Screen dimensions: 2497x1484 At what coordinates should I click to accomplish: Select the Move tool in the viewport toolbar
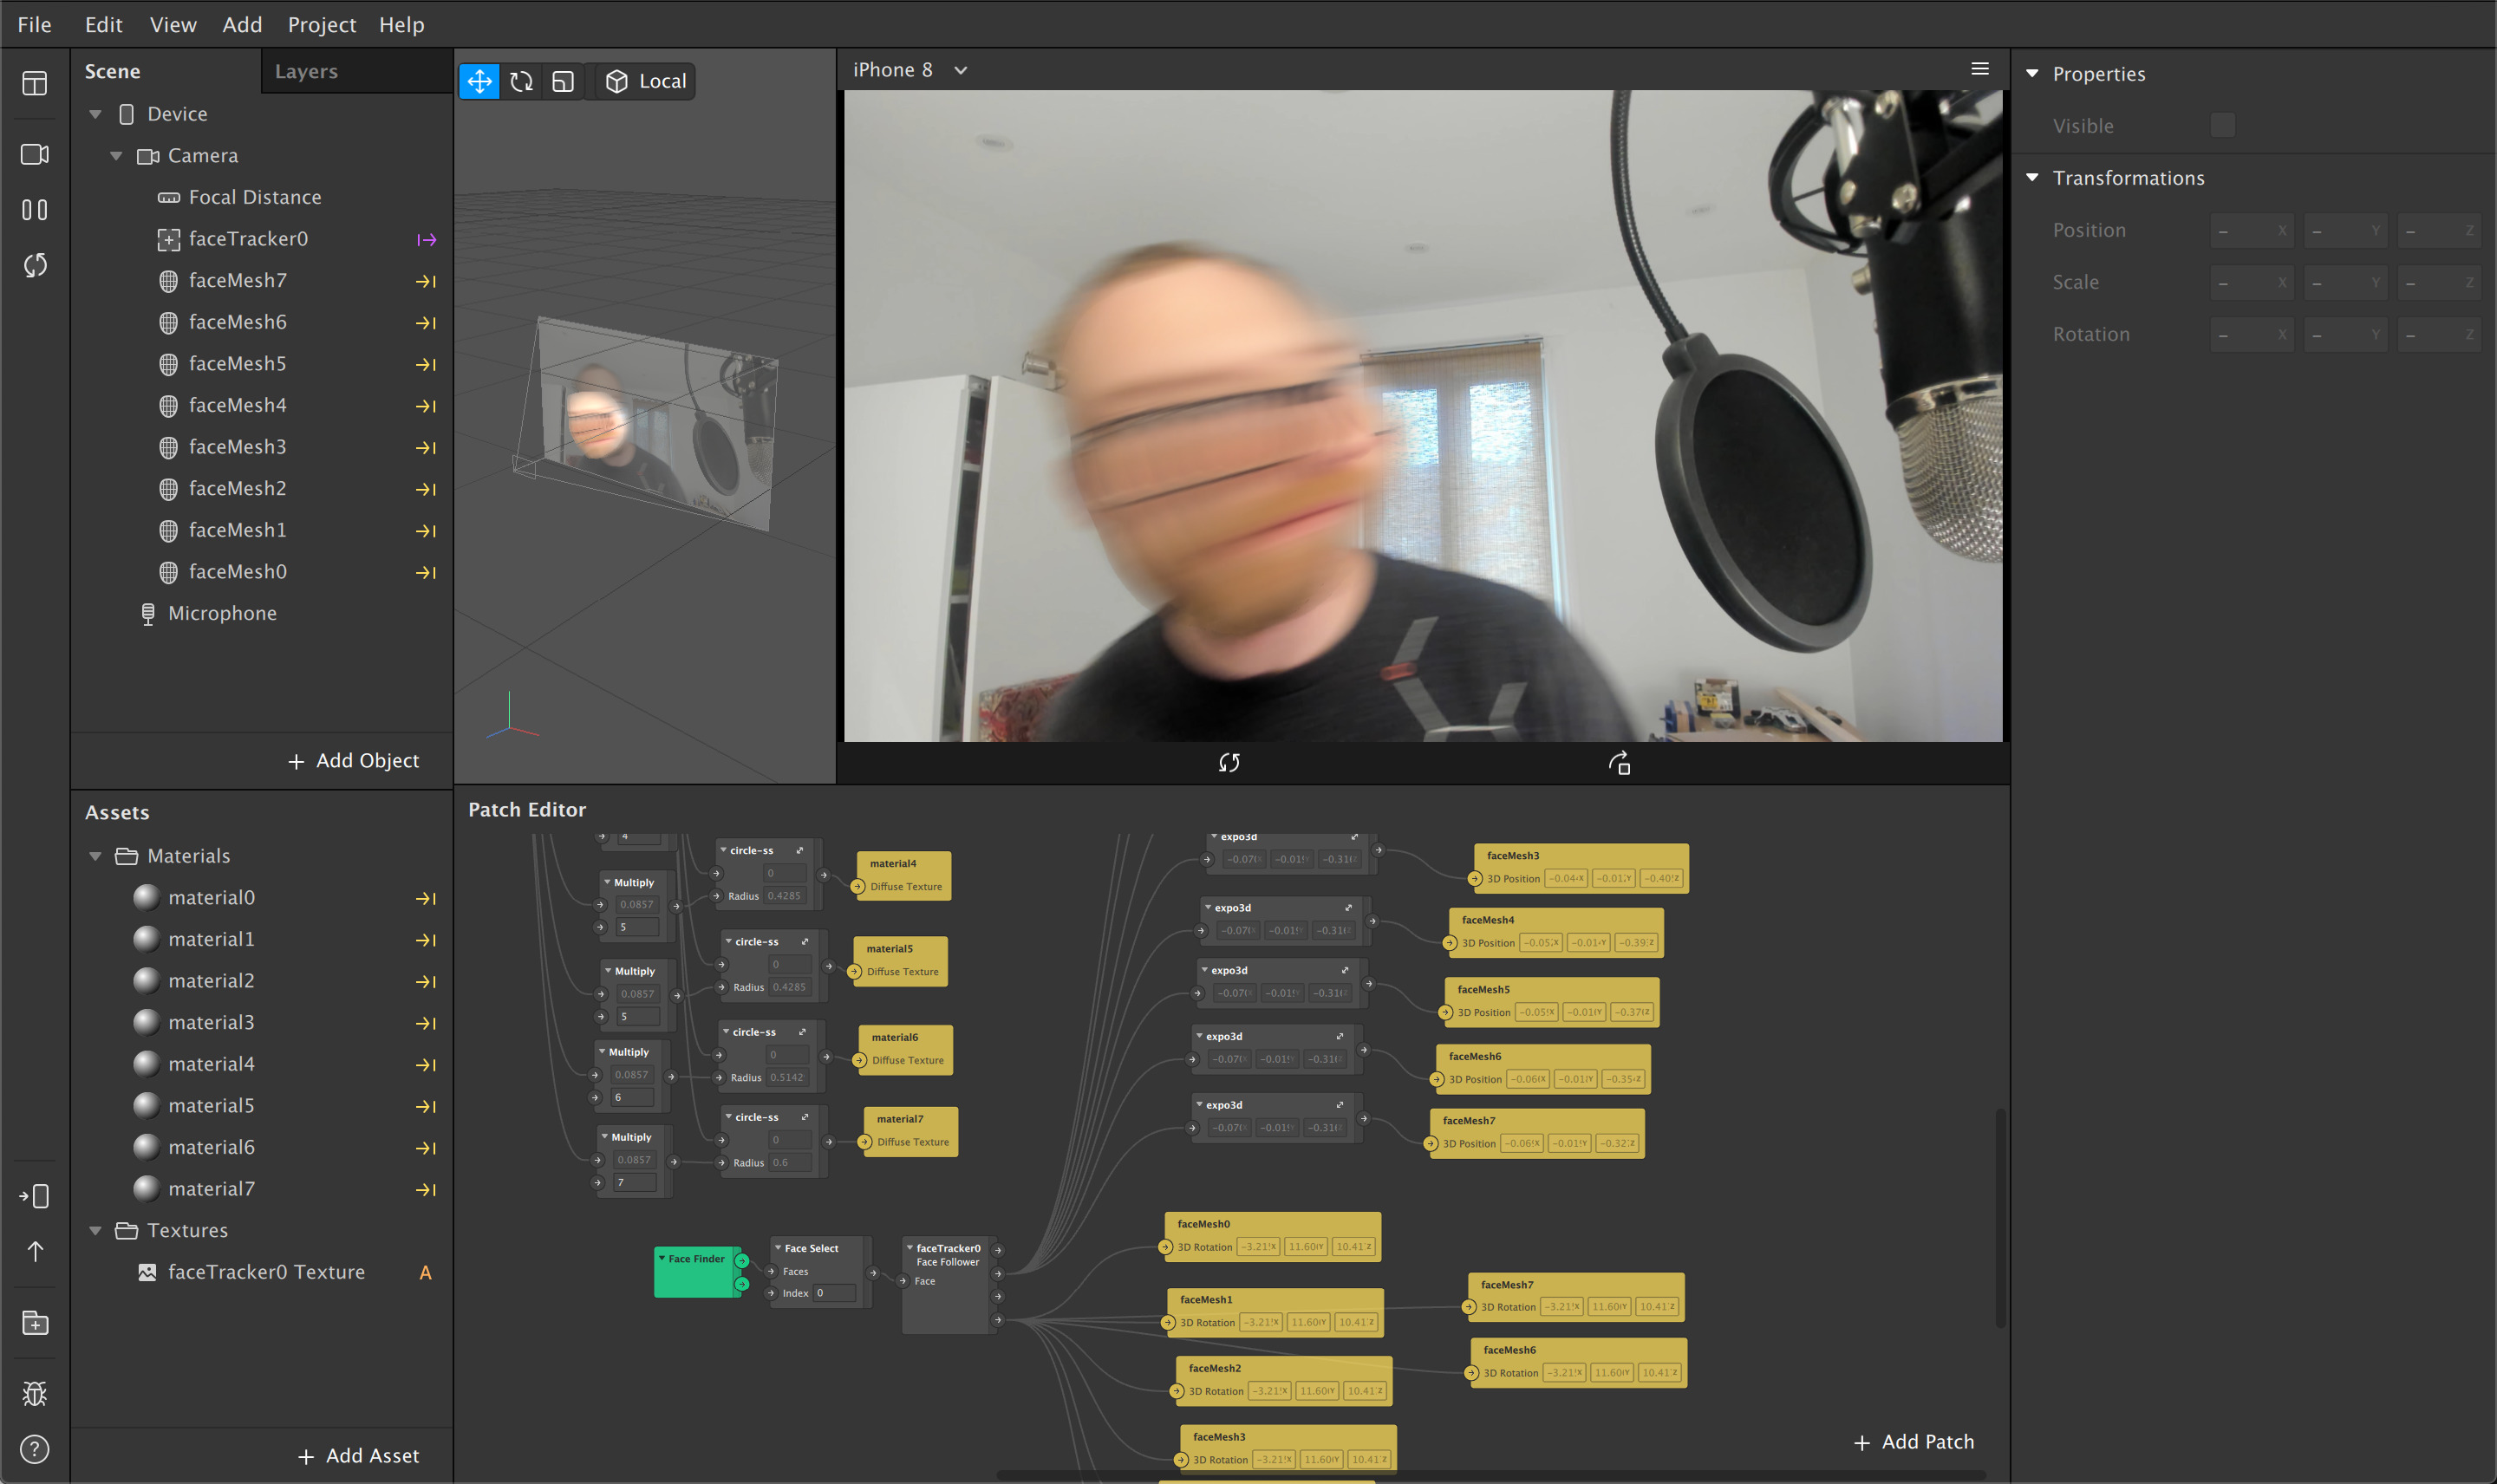tap(479, 81)
